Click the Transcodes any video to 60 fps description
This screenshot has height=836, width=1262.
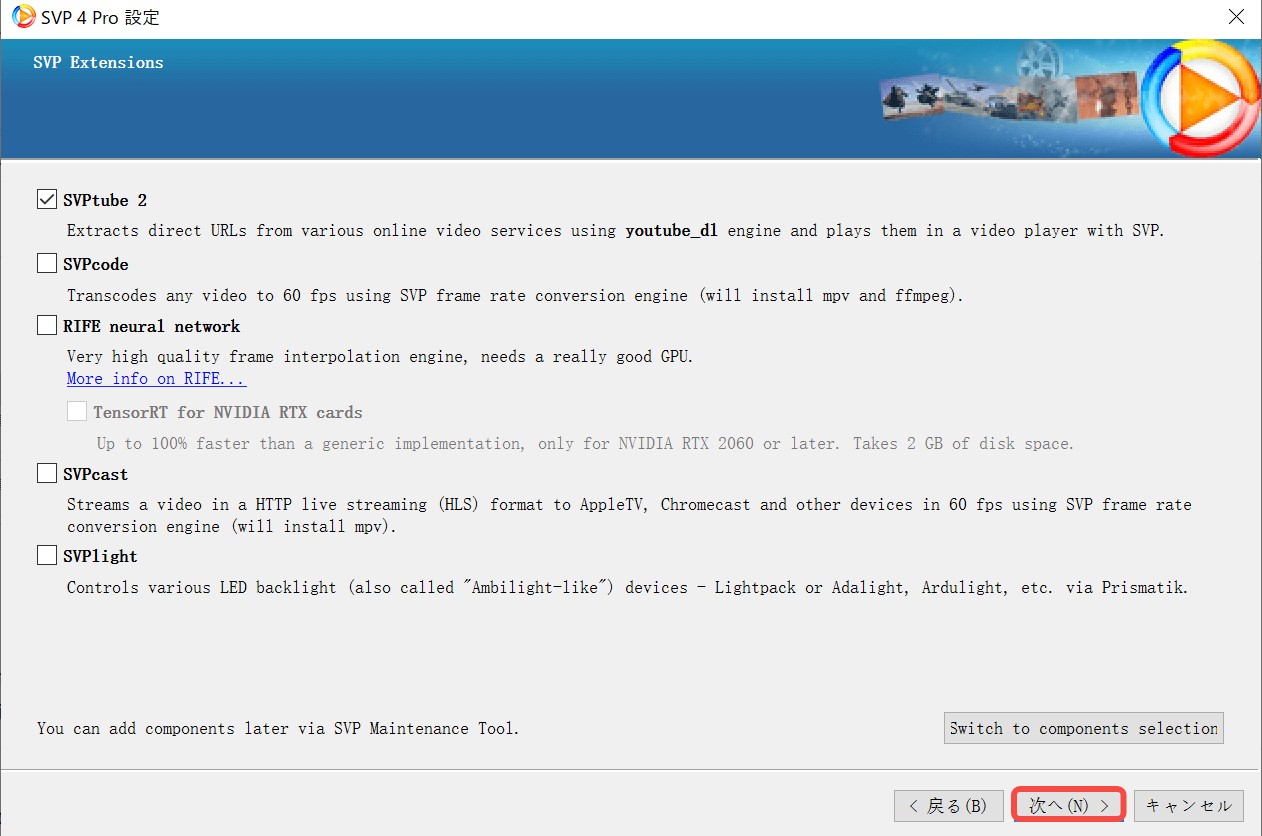pyautogui.click(x=515, y=296)
